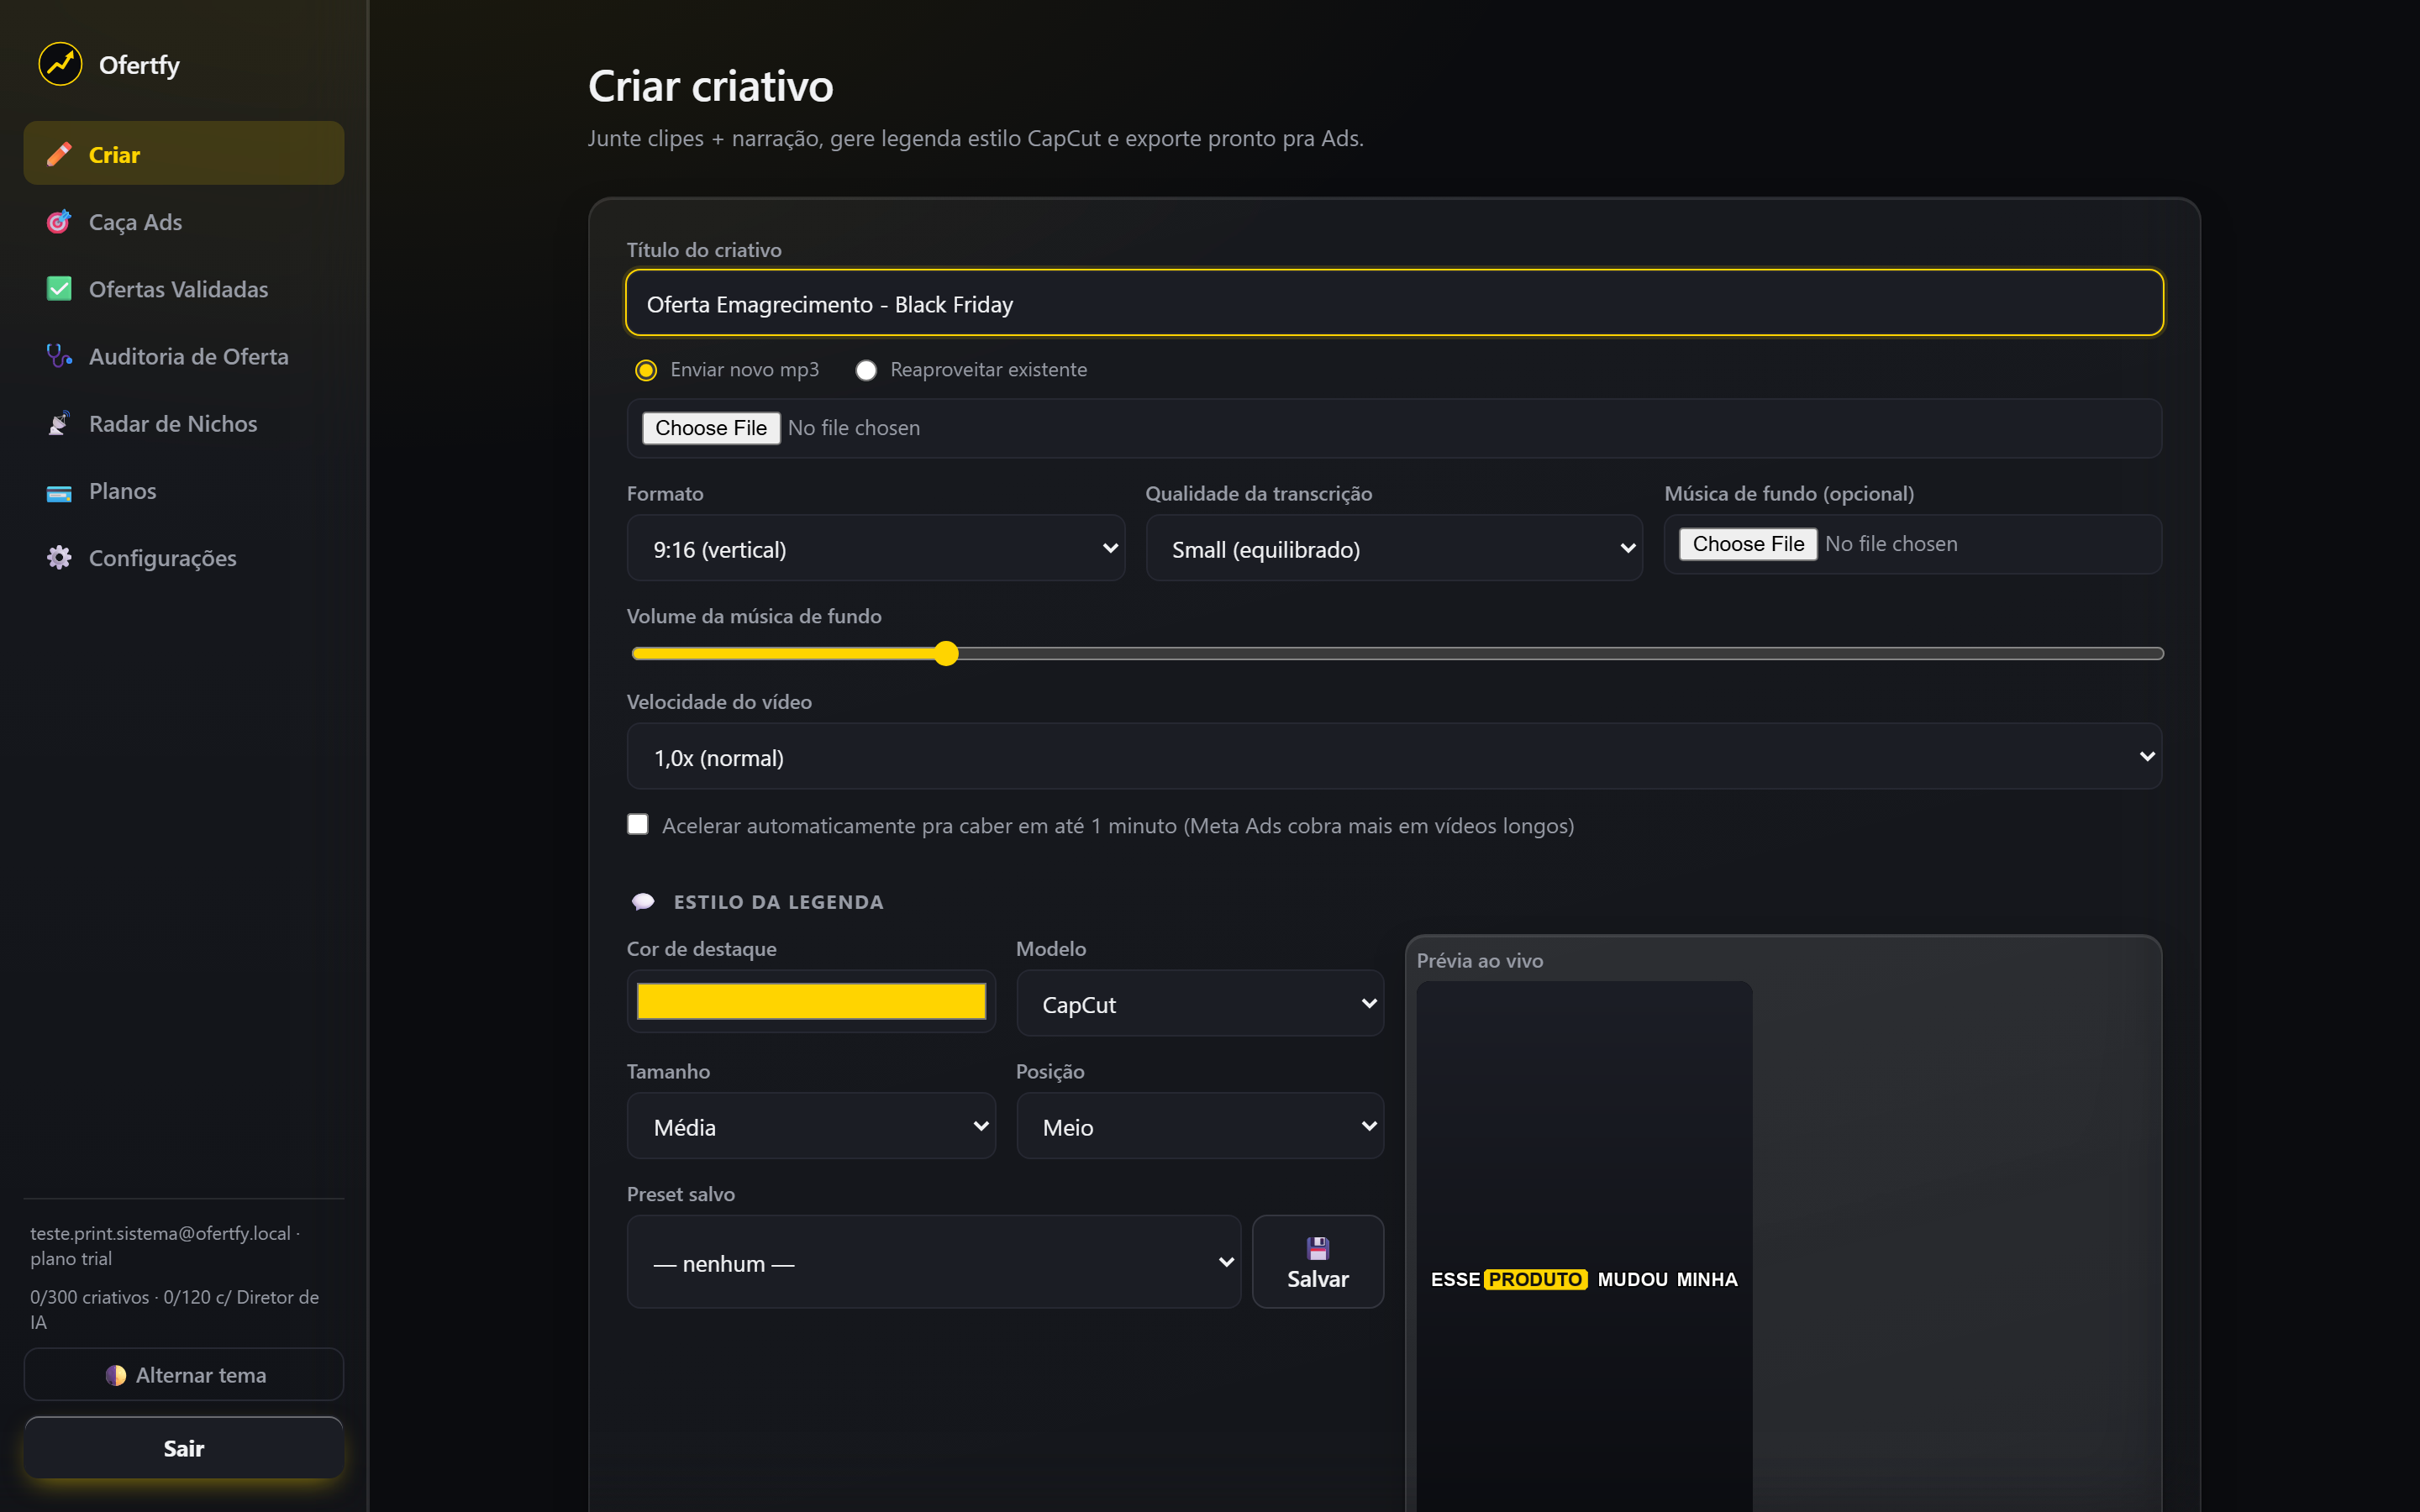Expand the Posição dropdown
The width and height of the screenshot is (2420, 1512).
tap(1200, 1126)
